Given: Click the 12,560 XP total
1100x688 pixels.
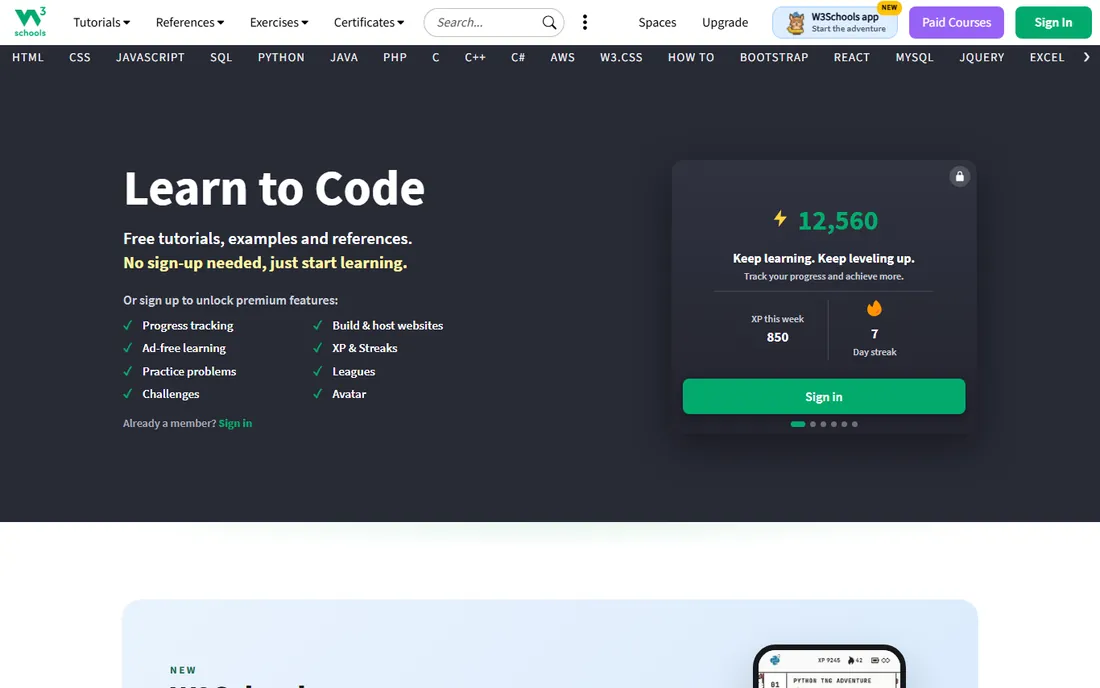Looking at the screenshot, I should click(838, 221).
